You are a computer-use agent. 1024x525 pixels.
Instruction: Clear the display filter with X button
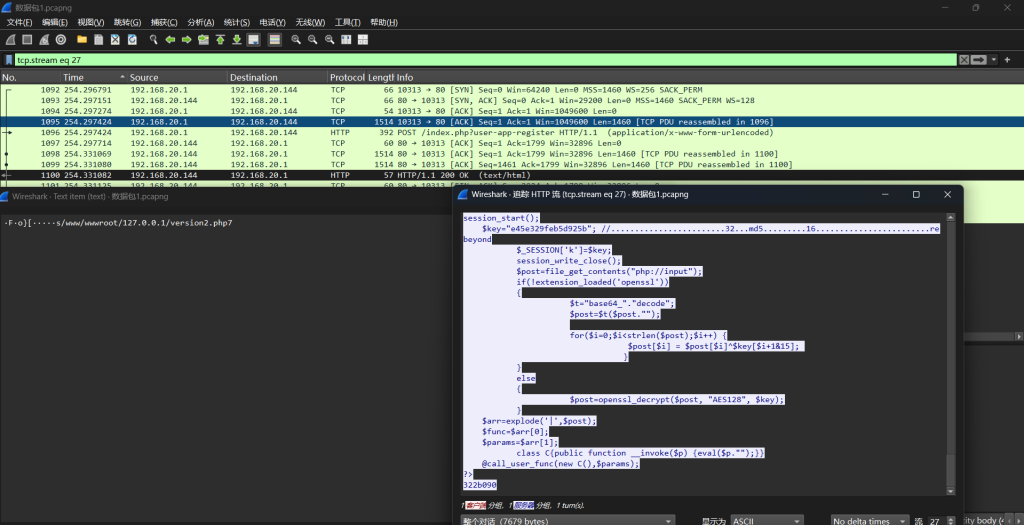point(963,60)
